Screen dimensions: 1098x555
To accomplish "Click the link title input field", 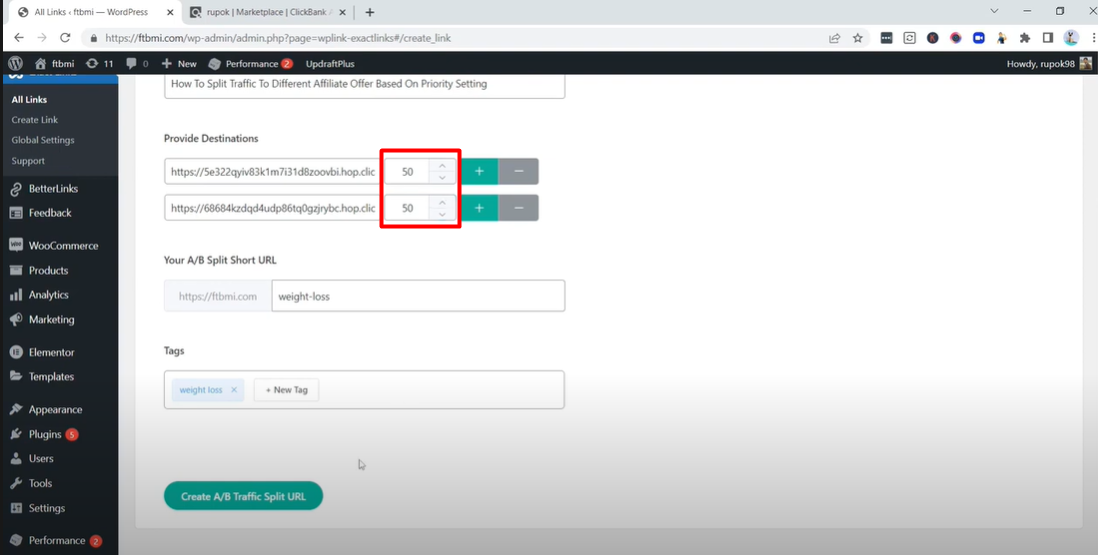I will 364,84.
